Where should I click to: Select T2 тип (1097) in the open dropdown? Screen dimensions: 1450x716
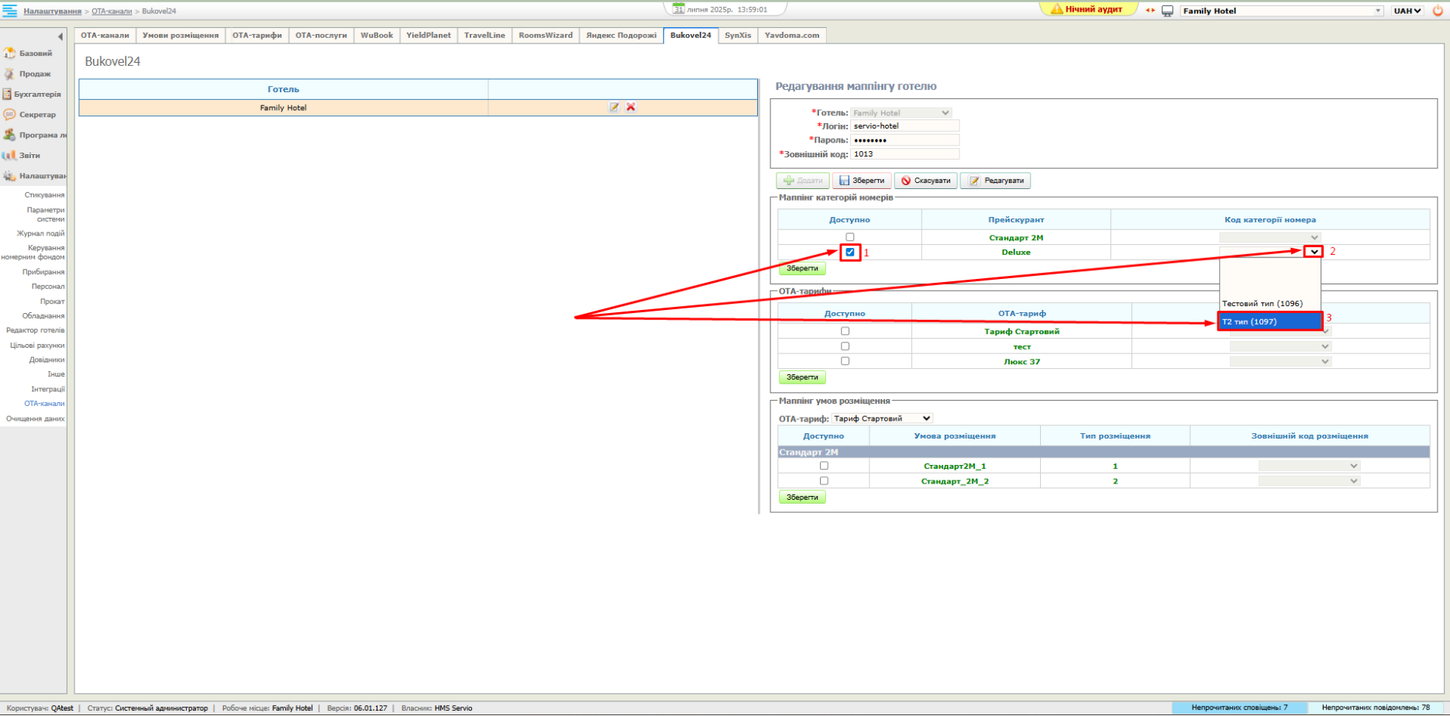tap(1269, 321)
